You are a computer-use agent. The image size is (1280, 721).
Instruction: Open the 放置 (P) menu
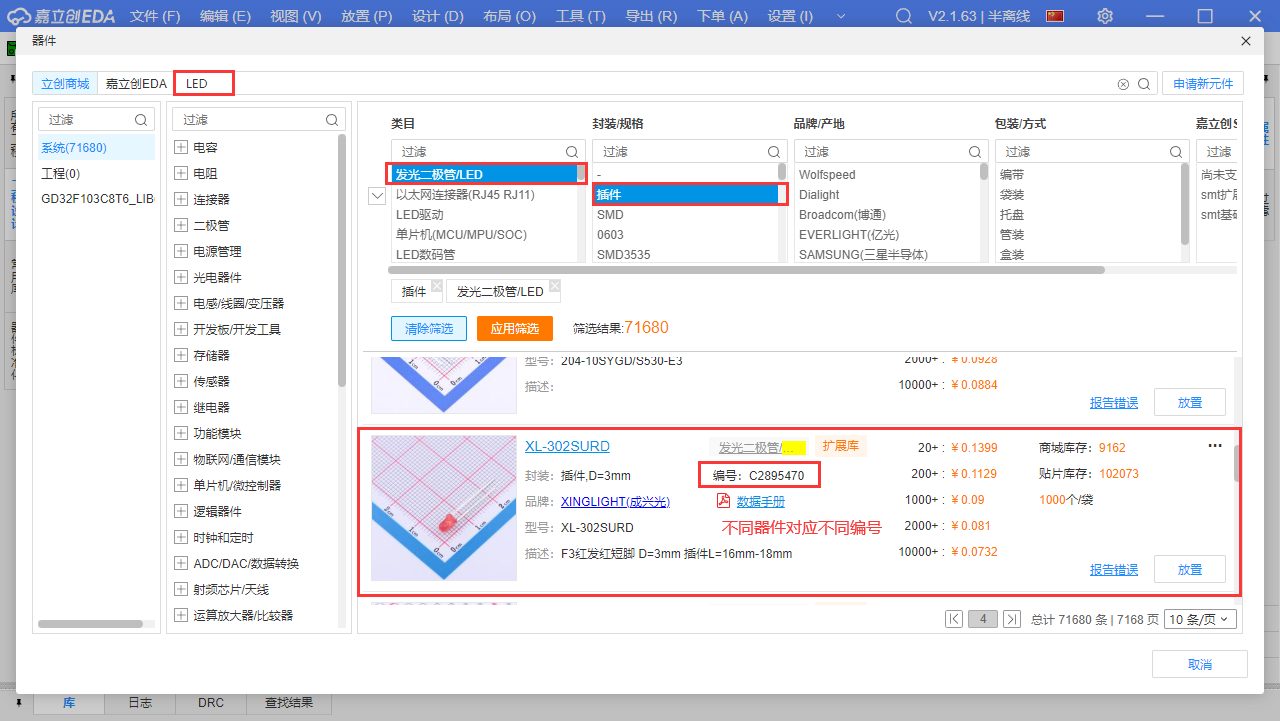click(366, 16)
